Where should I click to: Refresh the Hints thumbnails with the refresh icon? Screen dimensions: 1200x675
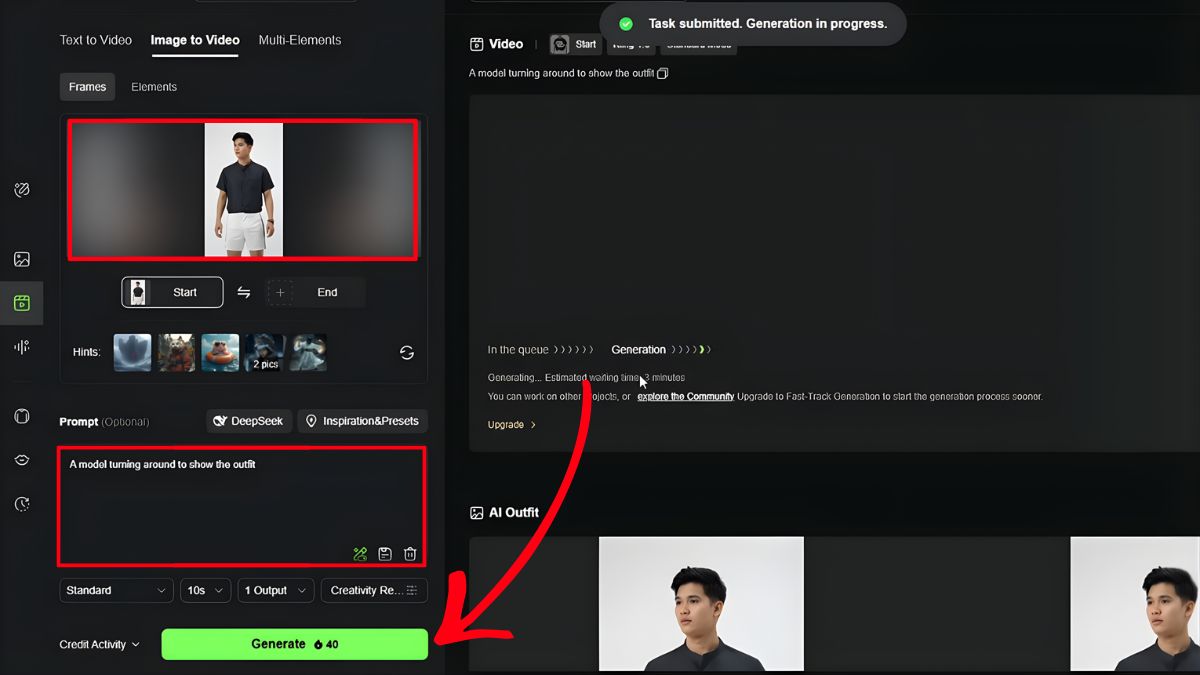click(407, 352)
